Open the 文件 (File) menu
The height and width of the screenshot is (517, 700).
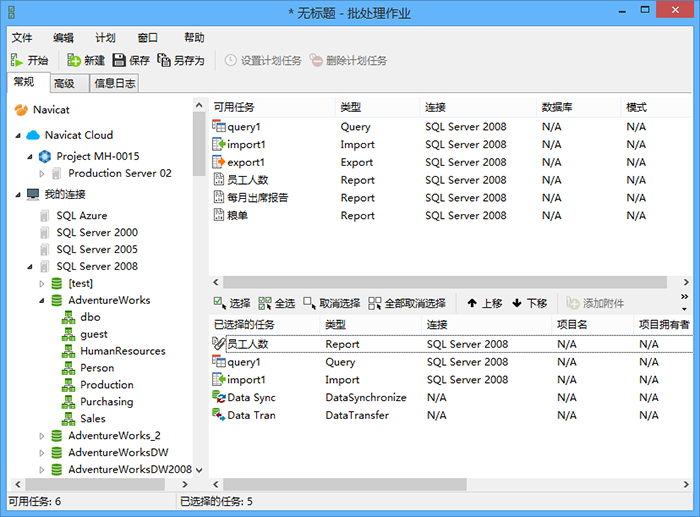coord(22,38)
